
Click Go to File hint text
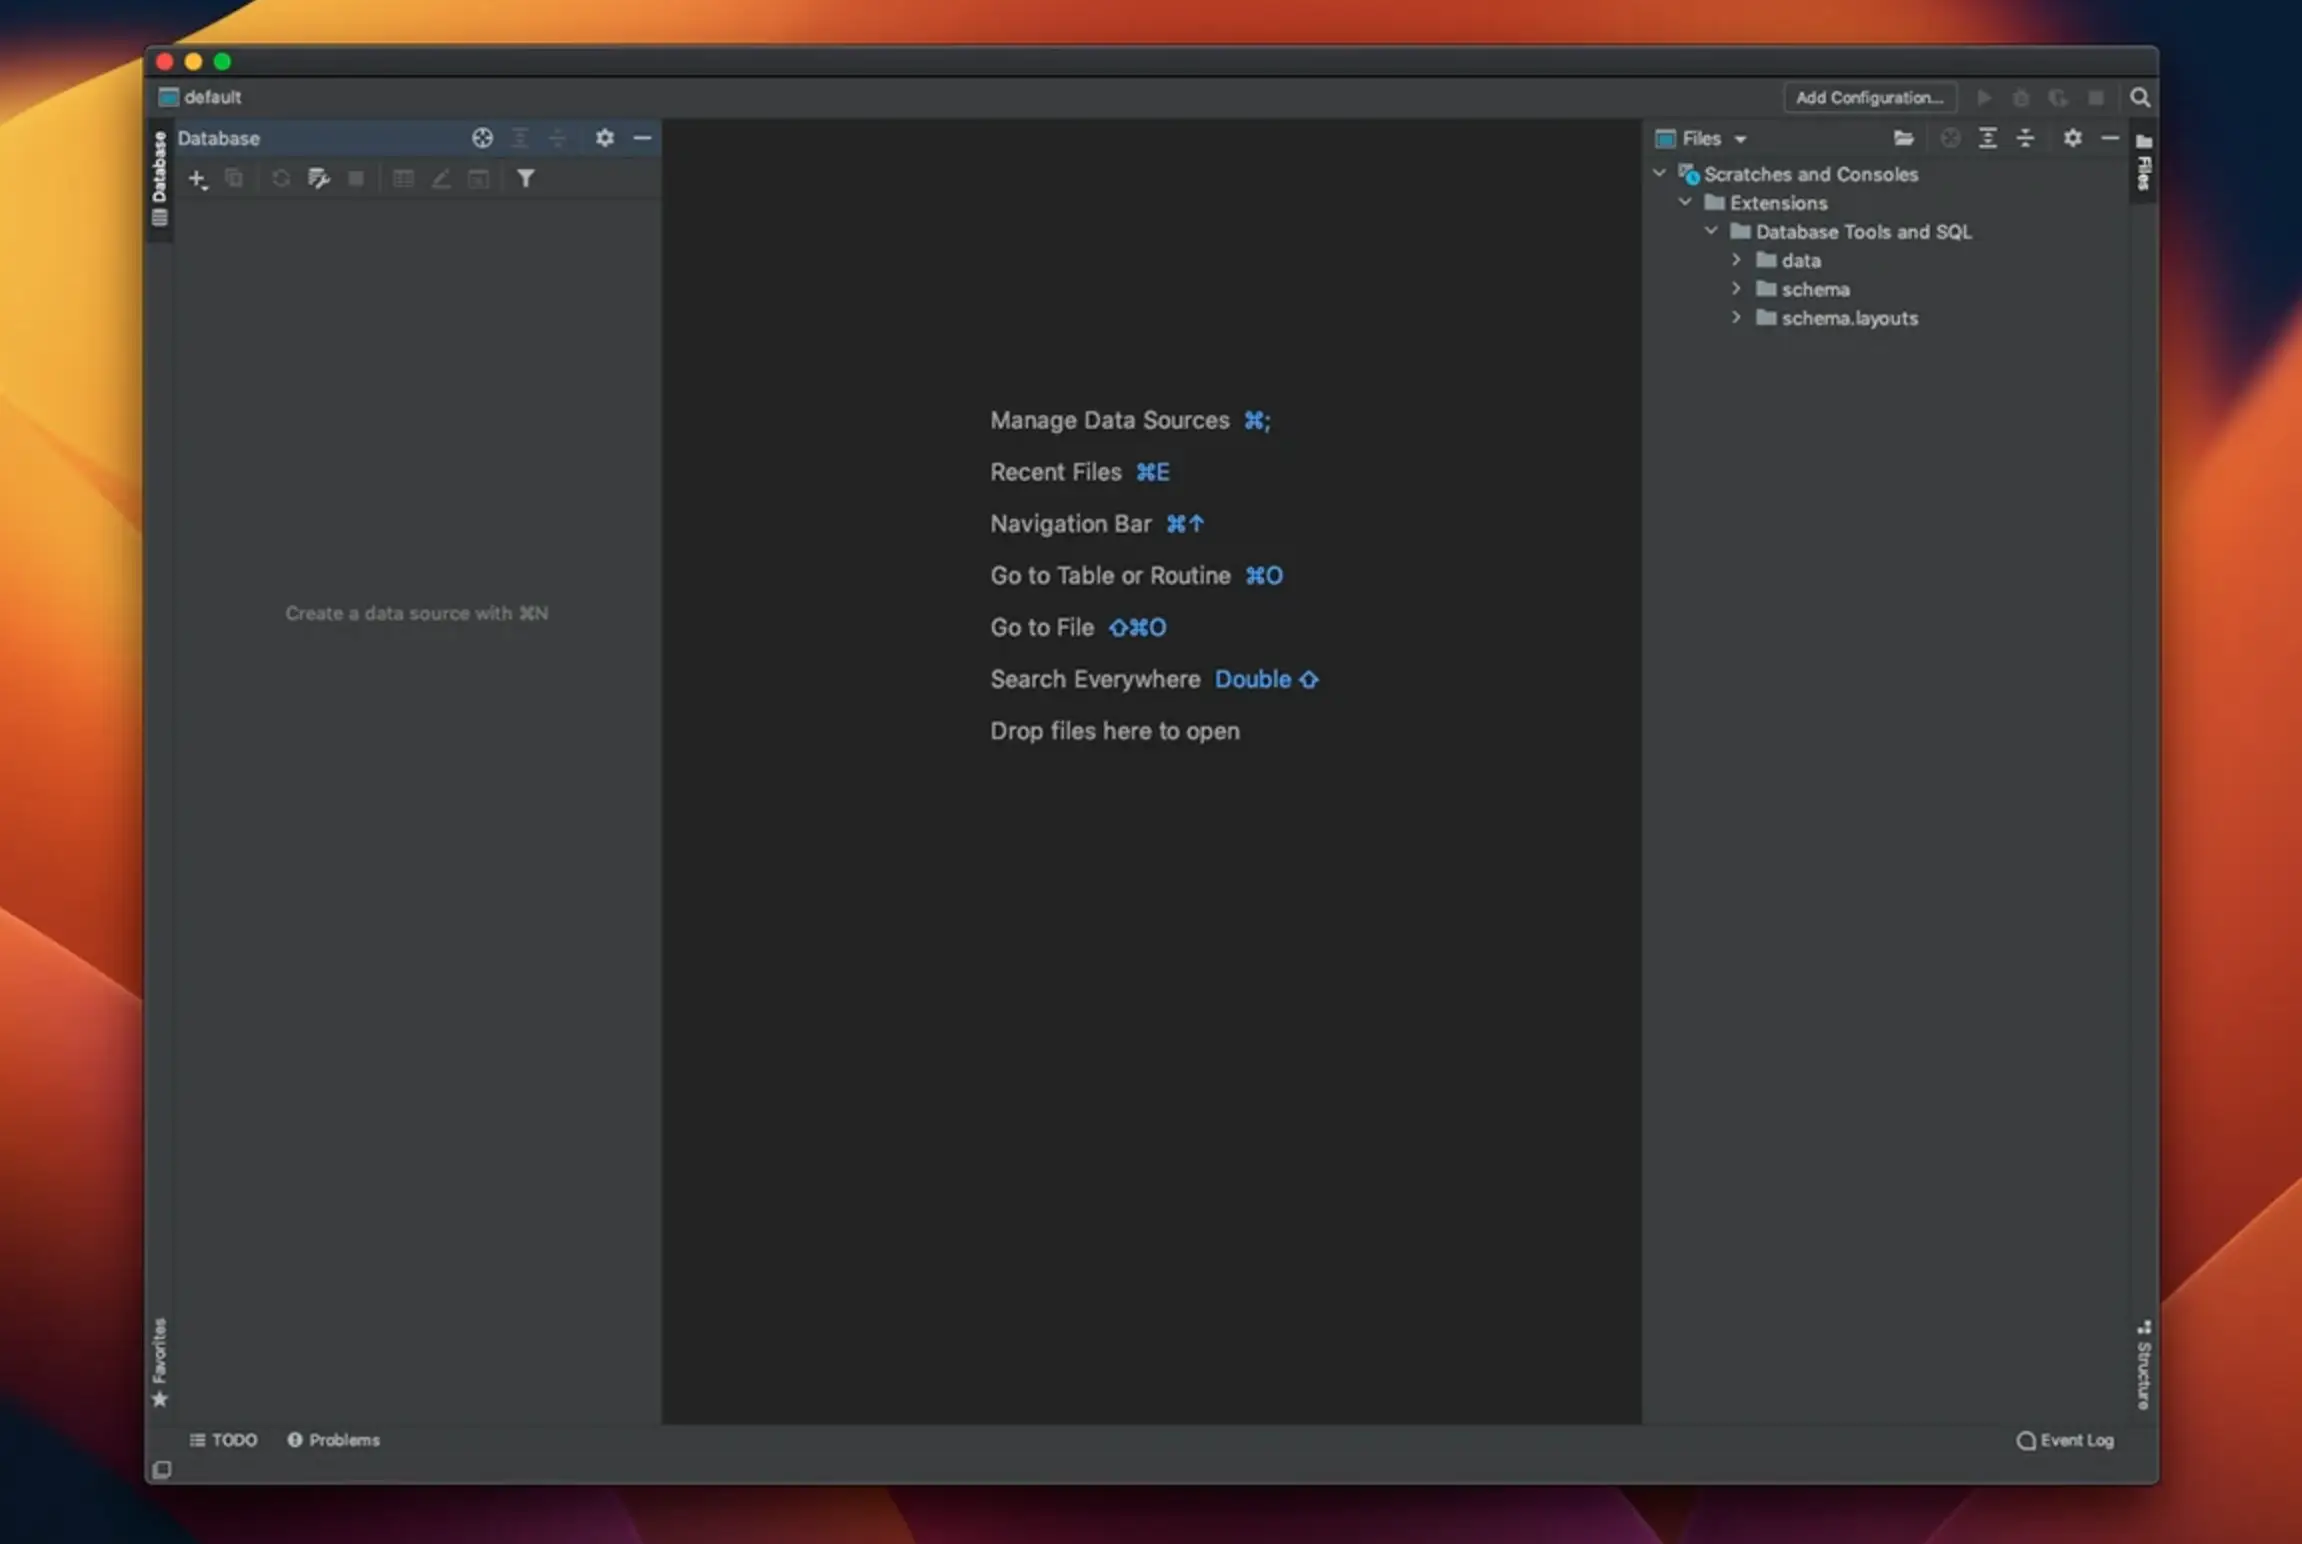point(1042,628)
